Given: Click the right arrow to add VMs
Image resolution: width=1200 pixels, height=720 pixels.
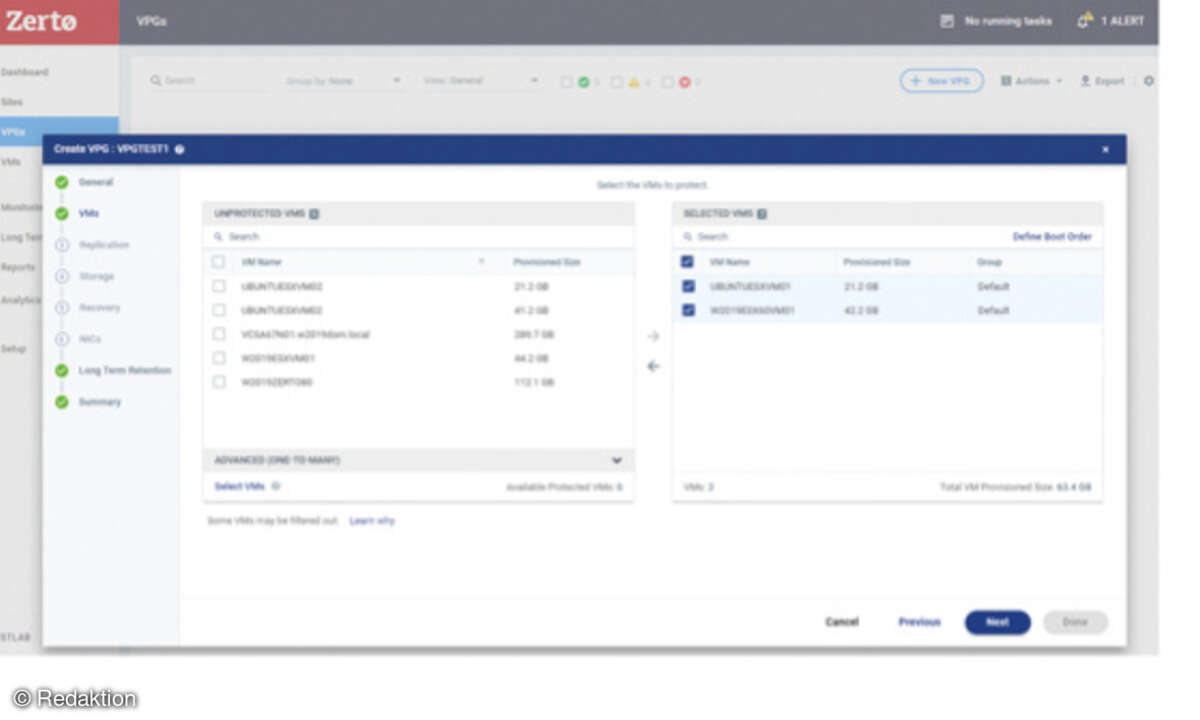Looking at the screenshot, I should (653, 337).
